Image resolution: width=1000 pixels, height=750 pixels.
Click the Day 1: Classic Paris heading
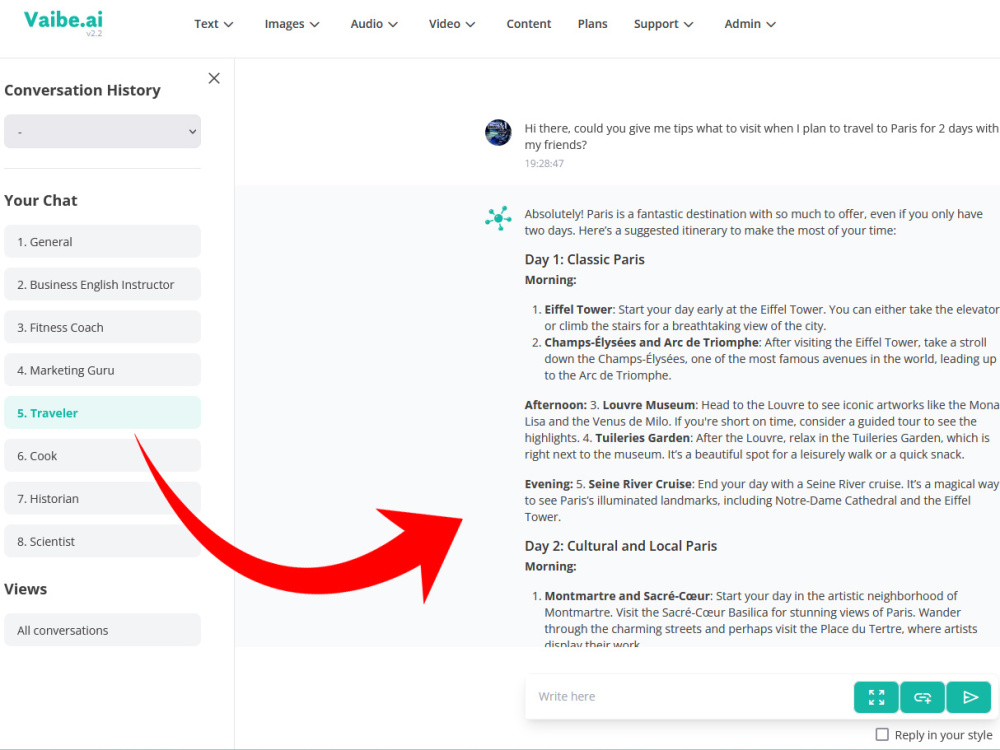click(x=584, y=260)
